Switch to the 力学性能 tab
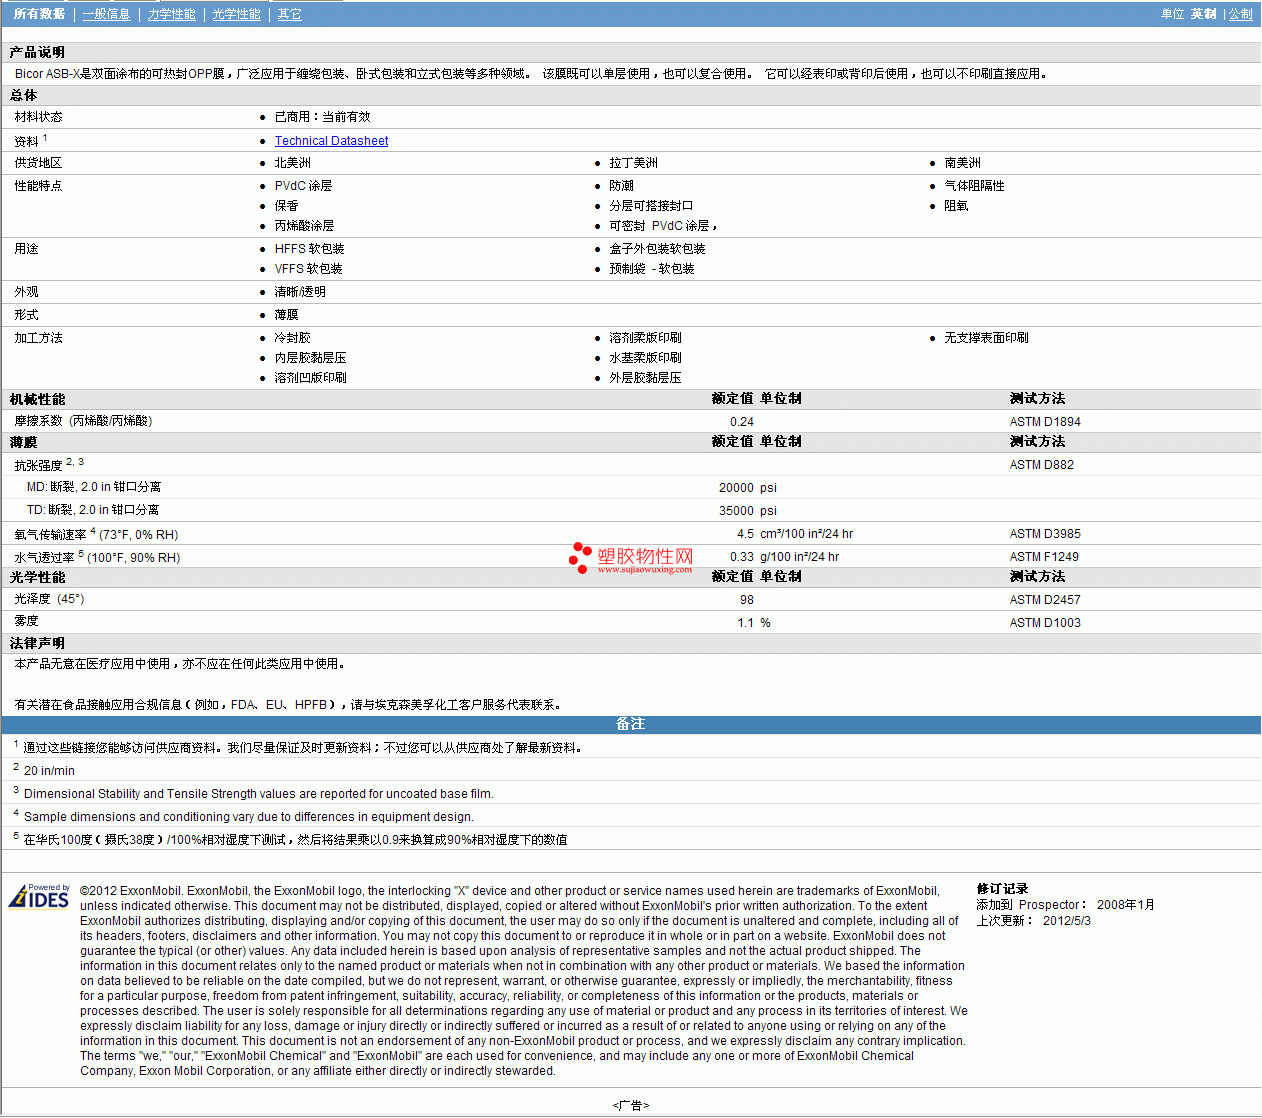 click(172, 14)
